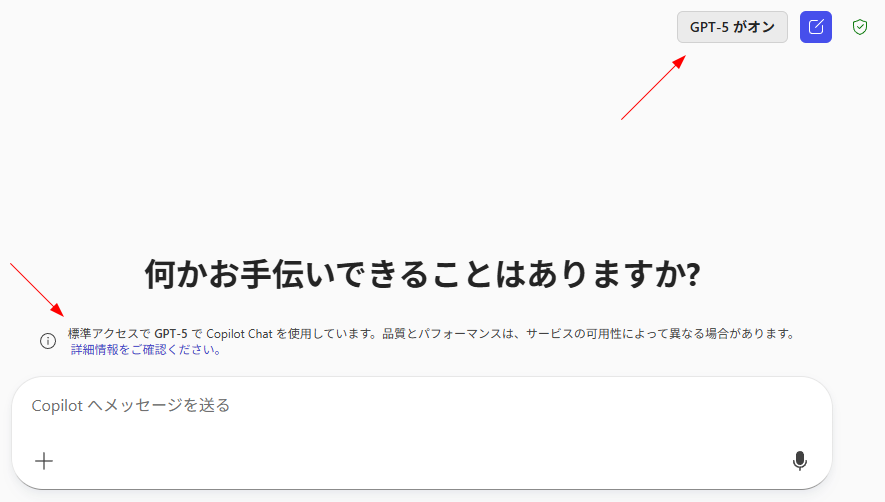885x502 pixels.
Task: Click the bold GPT-5 word in notice
Action: click(x=171, y=334)
